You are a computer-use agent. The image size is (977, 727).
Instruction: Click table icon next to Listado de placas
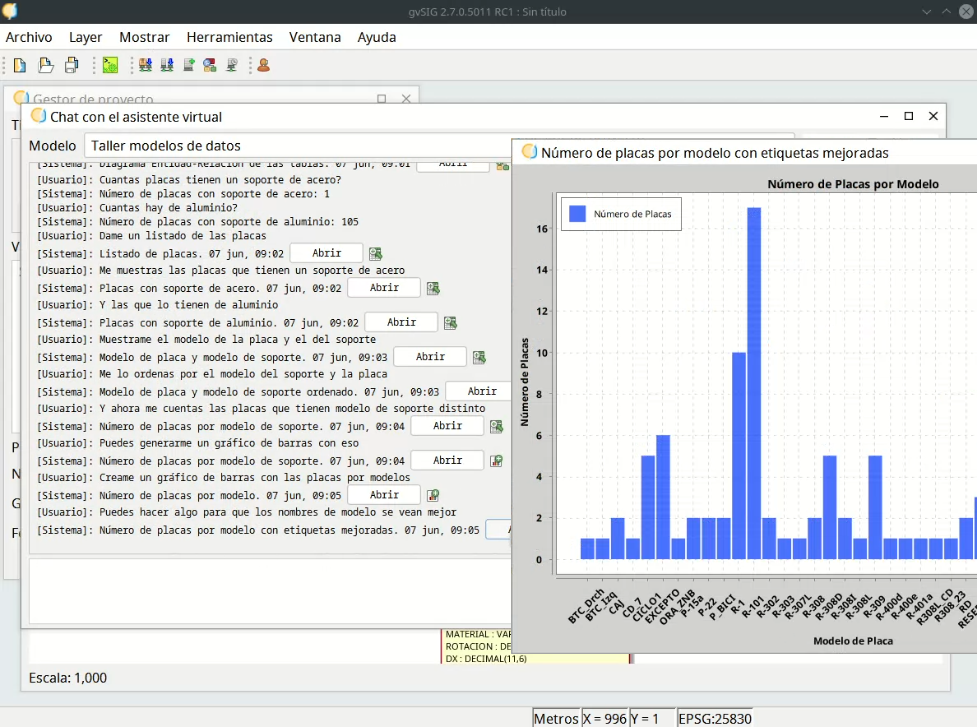pos(375,254)
